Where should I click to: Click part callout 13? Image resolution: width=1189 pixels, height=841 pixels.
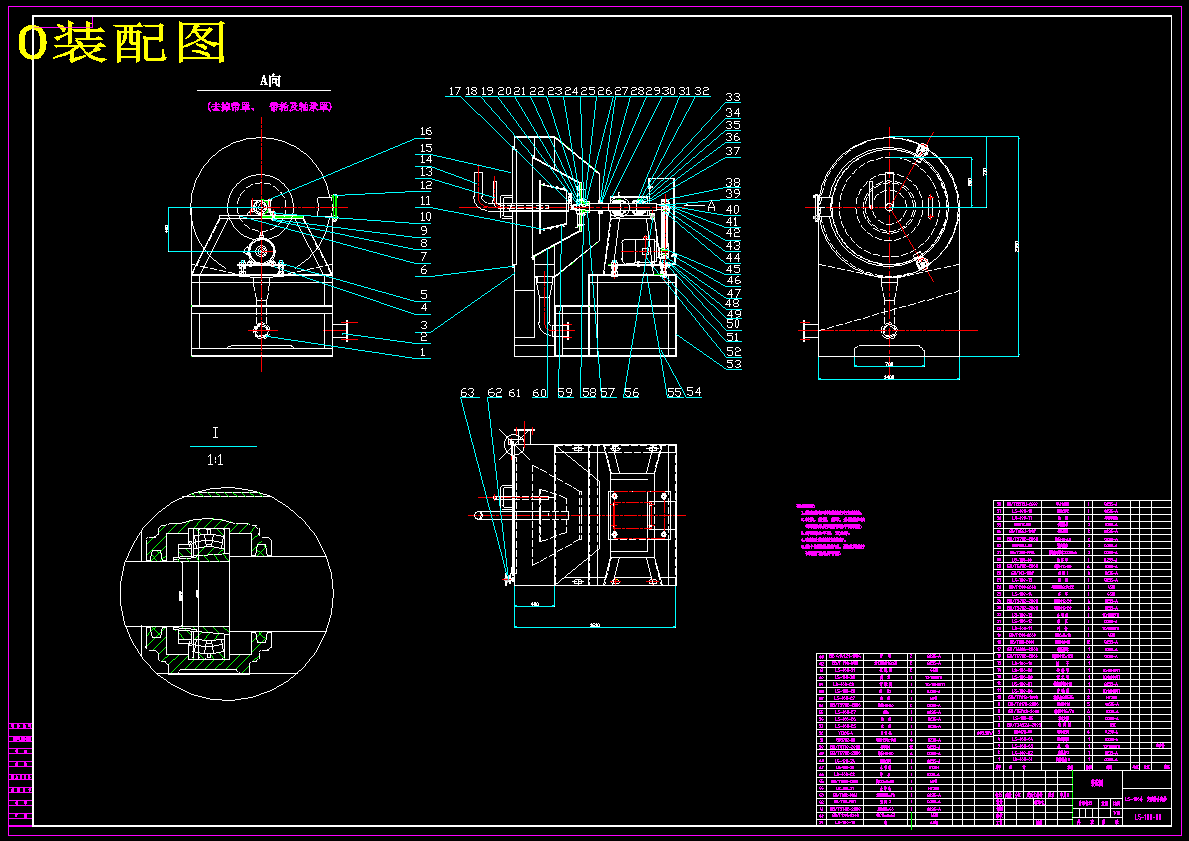click(x=425, y=172)
